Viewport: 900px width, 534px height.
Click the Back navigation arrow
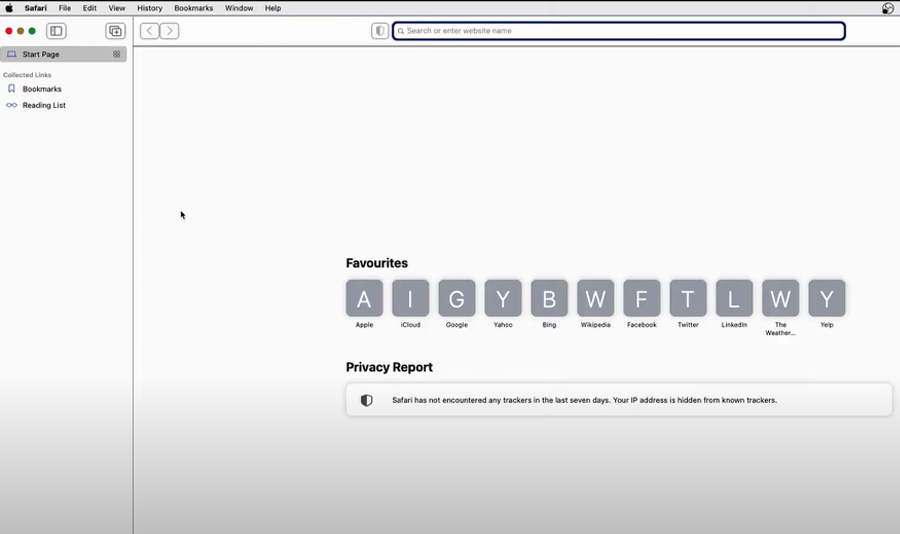click(x=149, y=31)
